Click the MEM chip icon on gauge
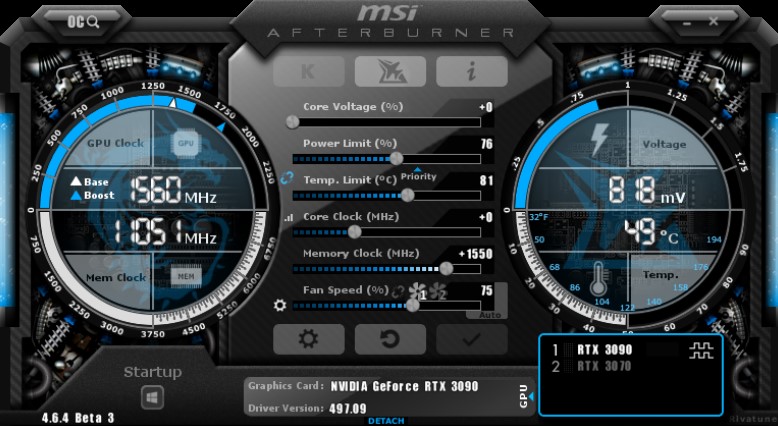 [x=186, y=277]
